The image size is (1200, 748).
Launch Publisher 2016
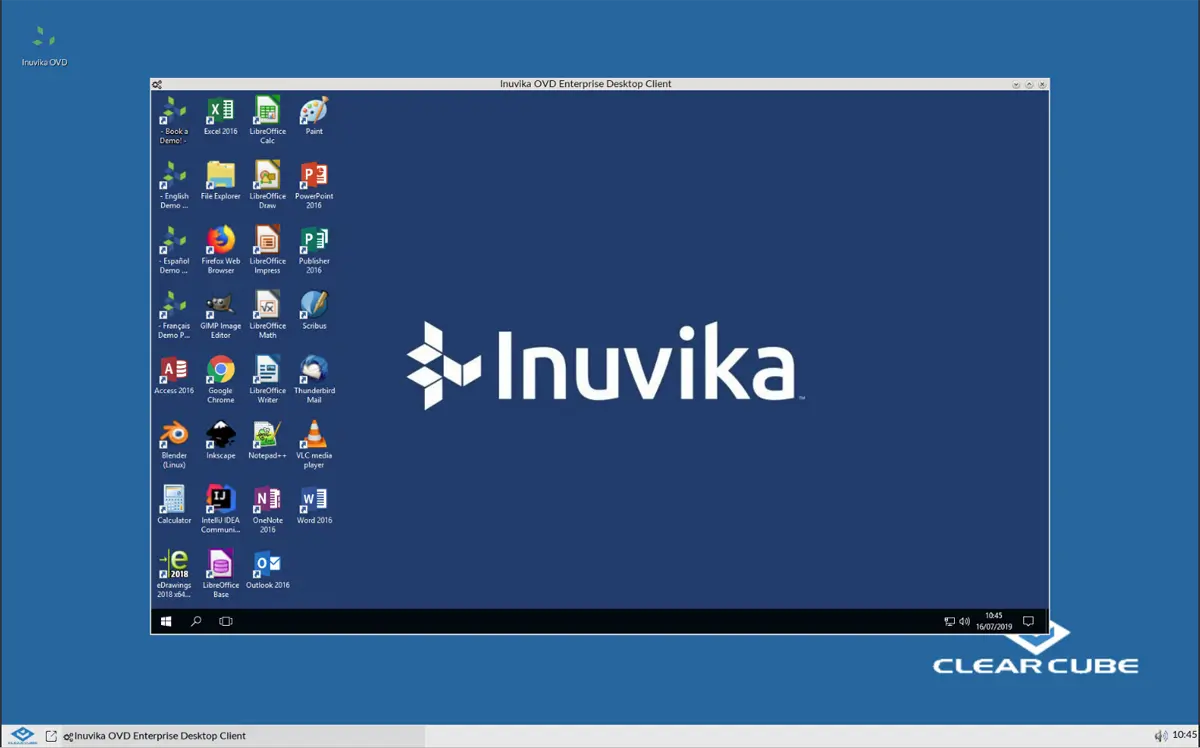click(314, 250)
